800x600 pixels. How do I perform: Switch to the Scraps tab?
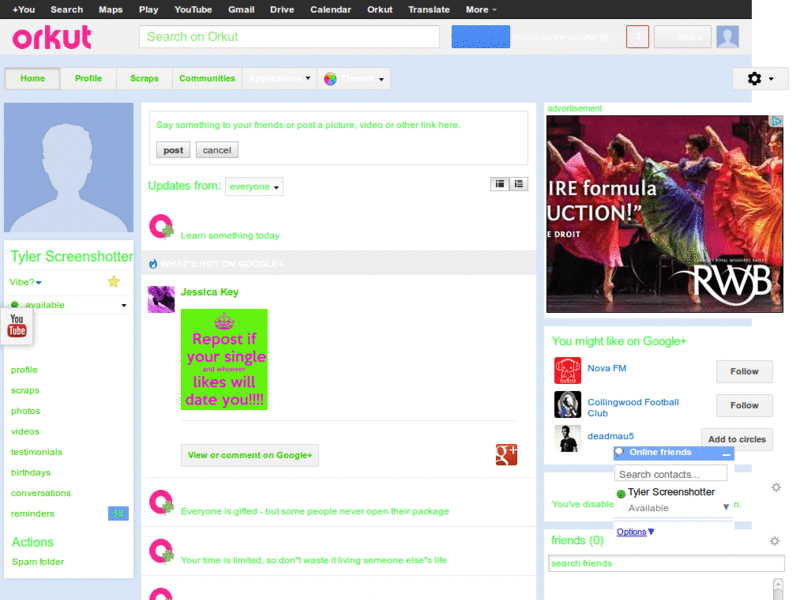click(144, 79)
